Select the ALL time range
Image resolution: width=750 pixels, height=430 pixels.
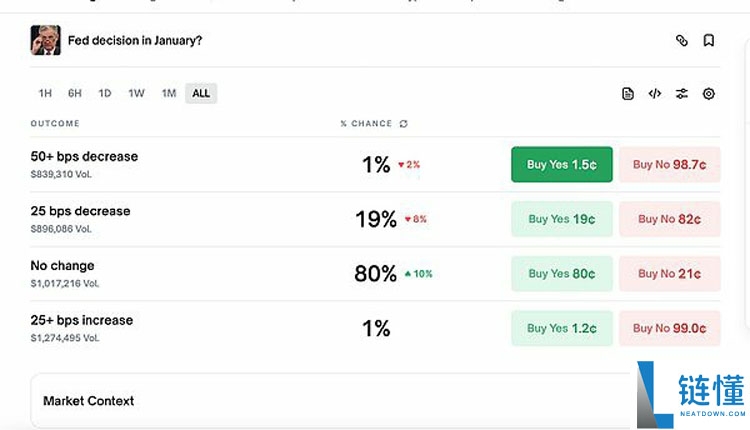coord(201,94)
